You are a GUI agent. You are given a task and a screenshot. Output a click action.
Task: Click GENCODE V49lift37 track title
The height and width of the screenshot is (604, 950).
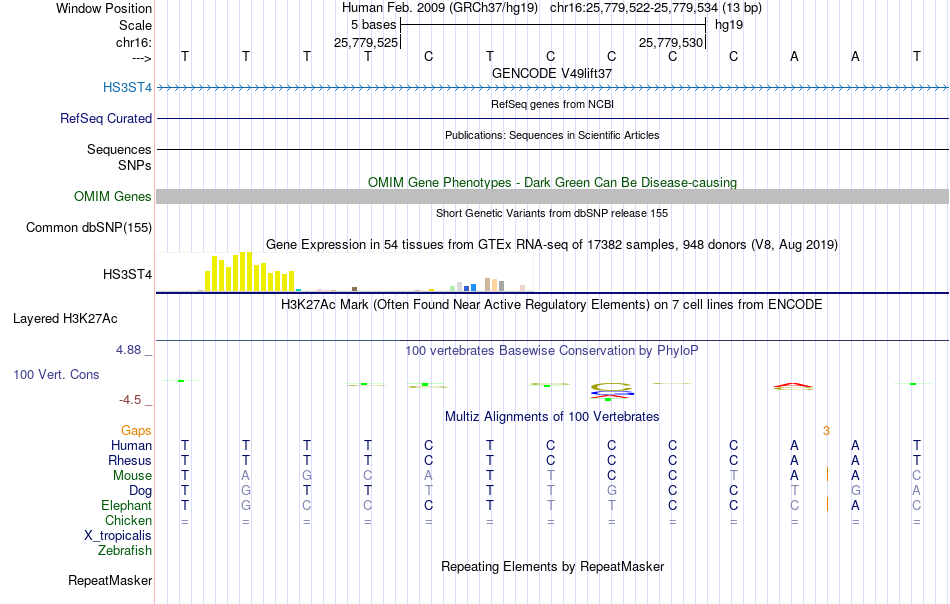click(x=552, y=73)
